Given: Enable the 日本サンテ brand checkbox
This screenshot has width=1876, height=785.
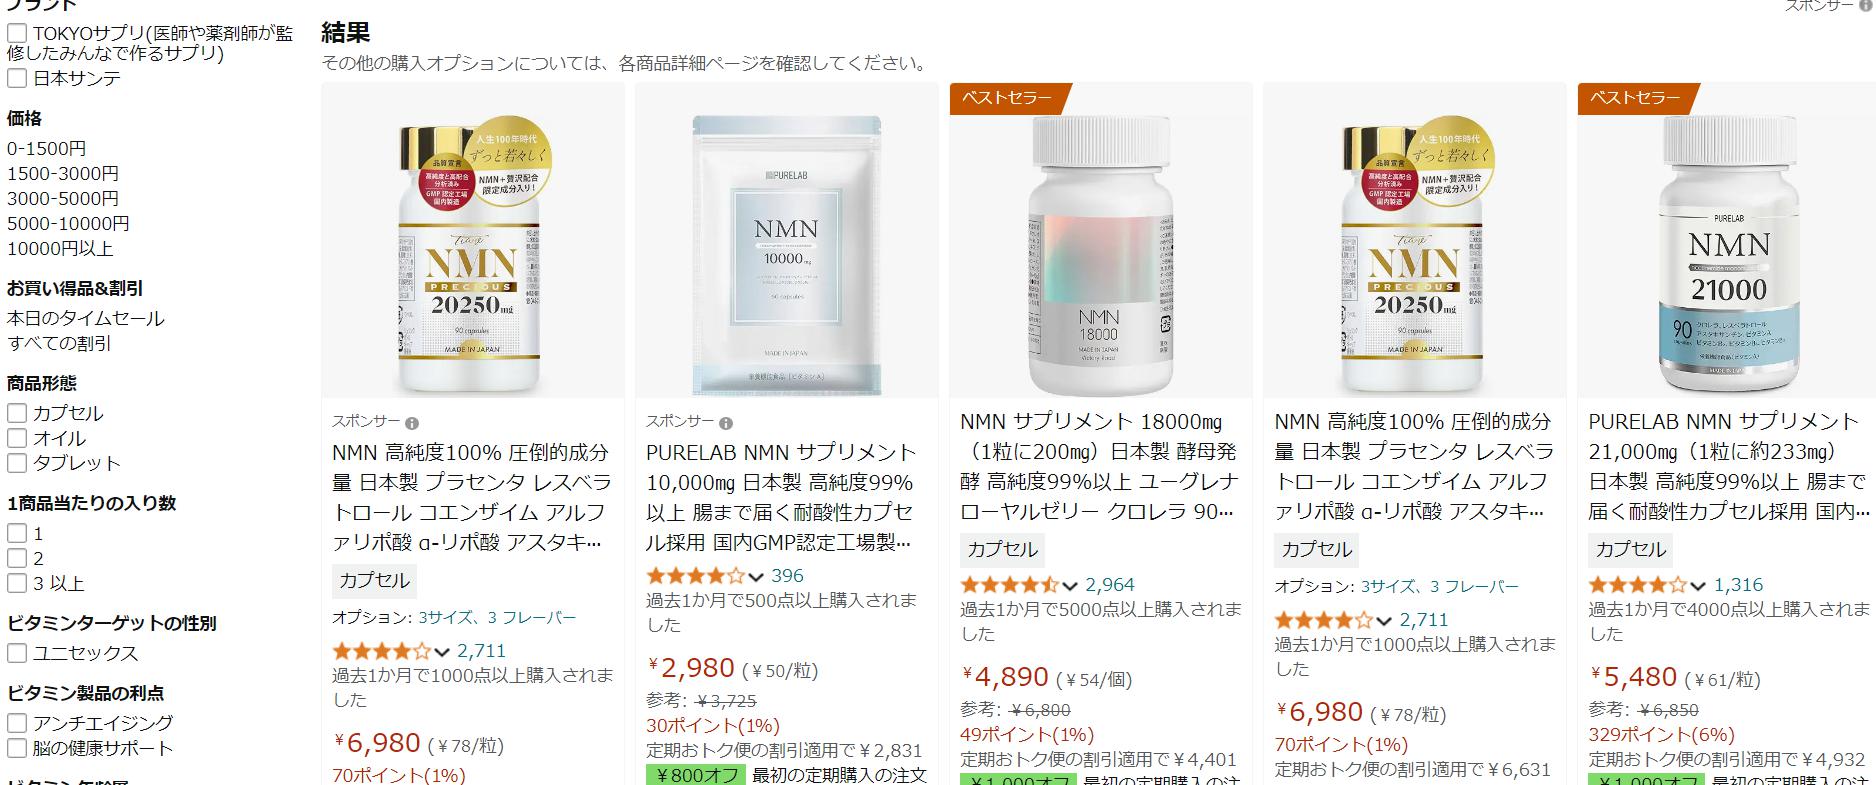Looking at the screenshot, I should coord(17,78).
